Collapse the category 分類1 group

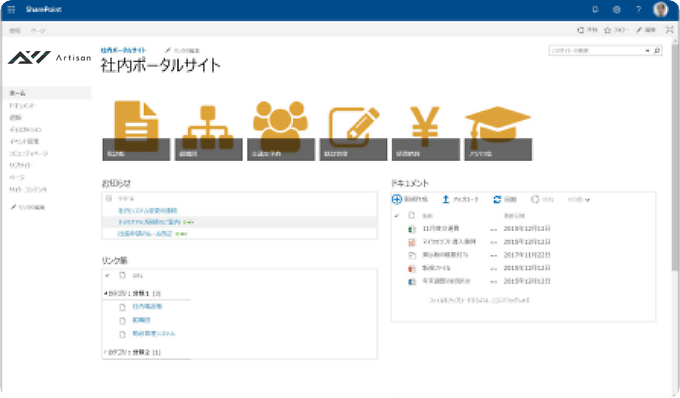click(x=105, y=294)
